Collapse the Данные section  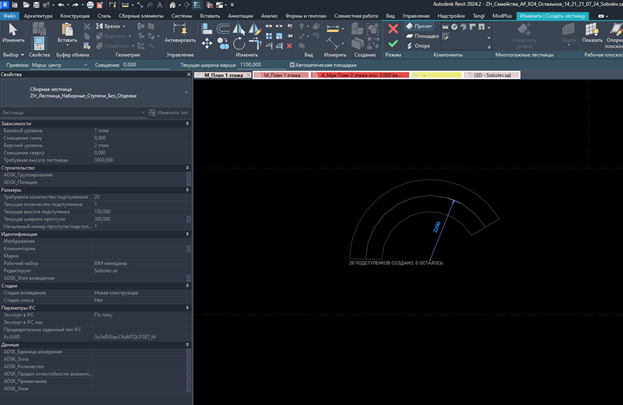tap(187, 345)
